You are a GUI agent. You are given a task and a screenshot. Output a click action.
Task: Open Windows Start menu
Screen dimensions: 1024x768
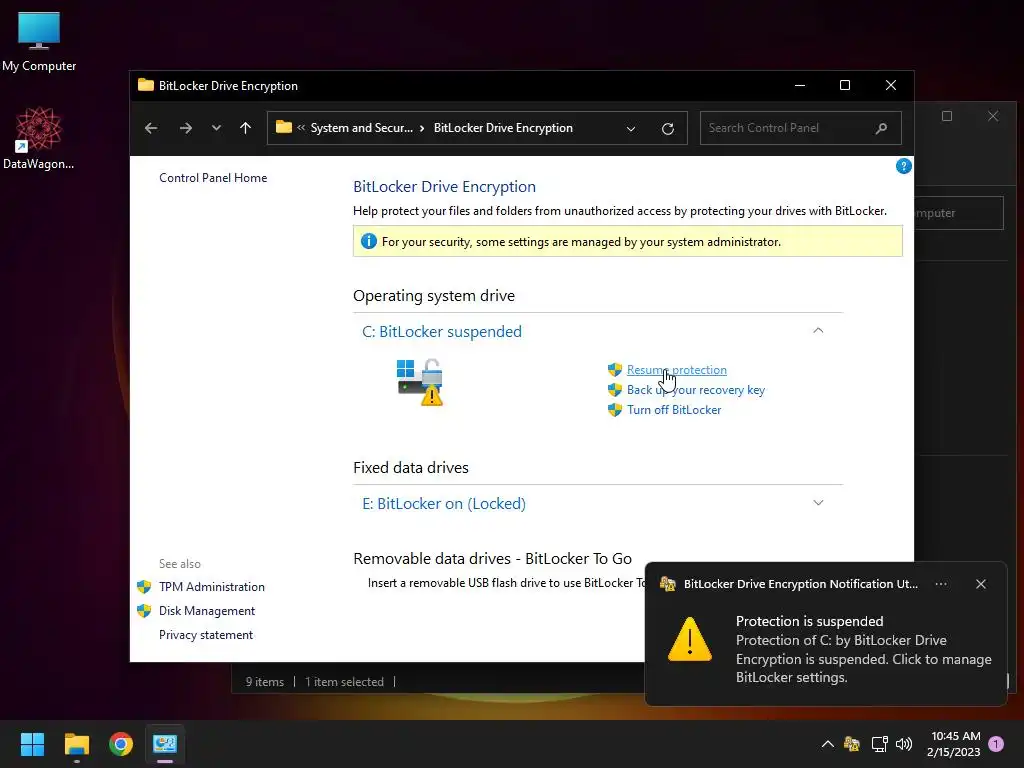32,744
